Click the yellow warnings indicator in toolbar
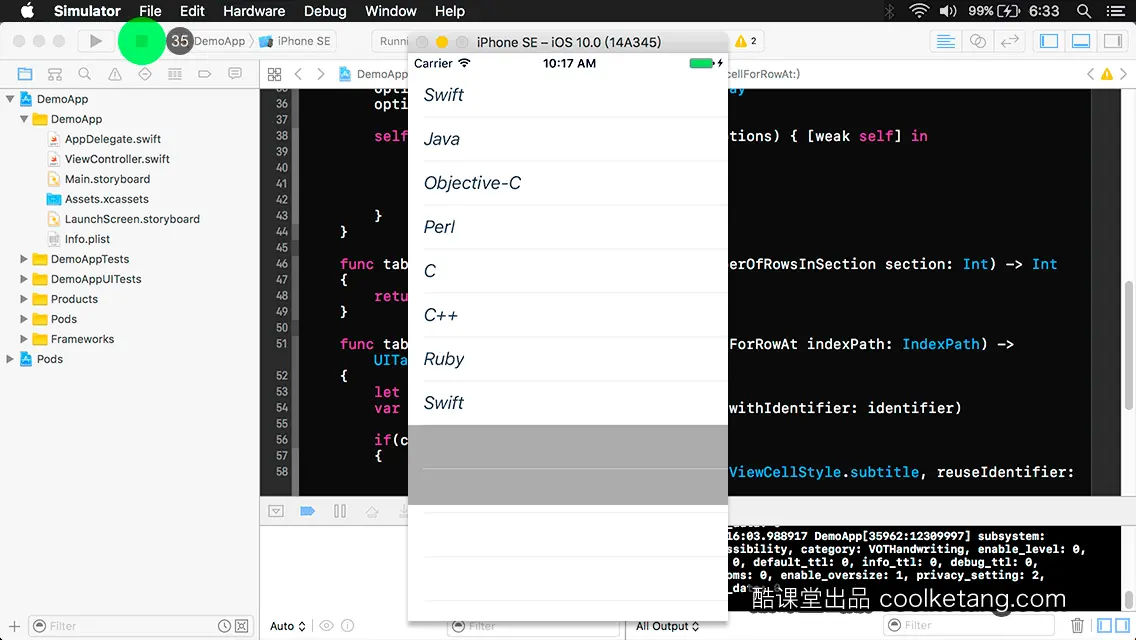The image size is (1136, 640). point(746,41)
